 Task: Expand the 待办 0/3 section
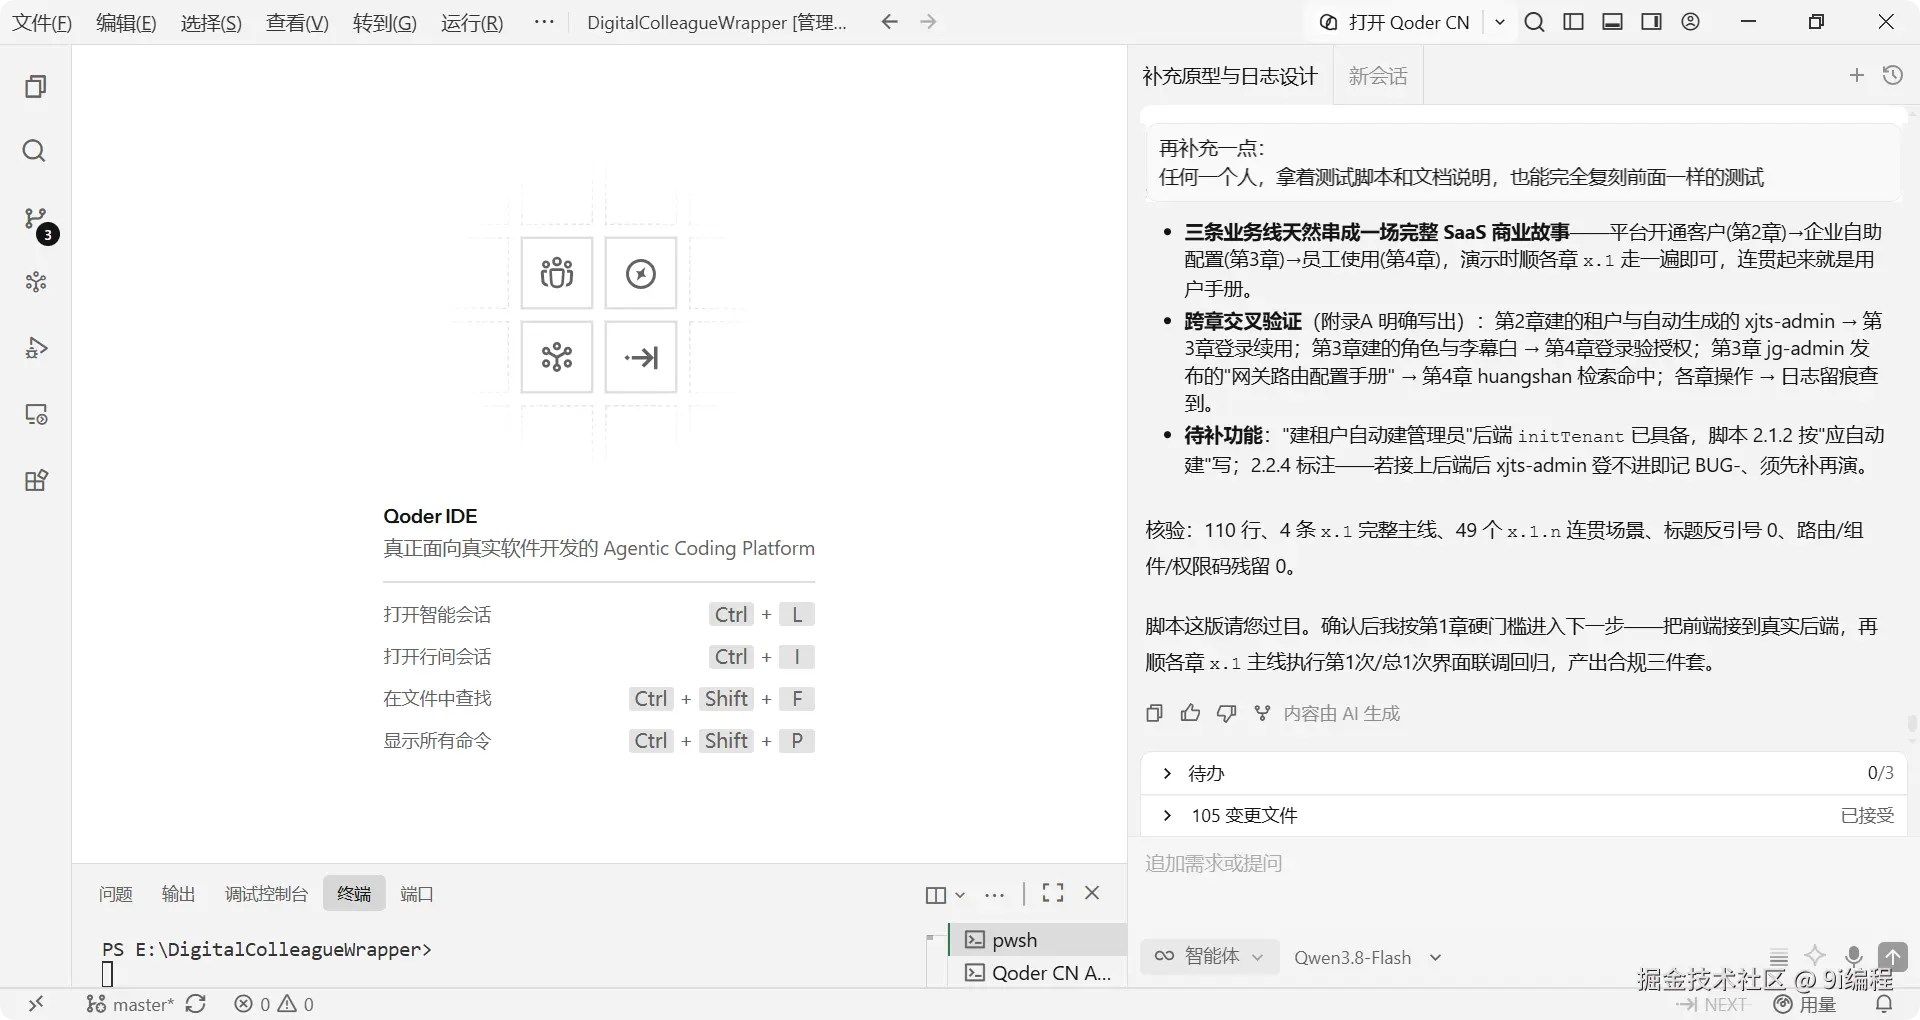click(1524, 773)
